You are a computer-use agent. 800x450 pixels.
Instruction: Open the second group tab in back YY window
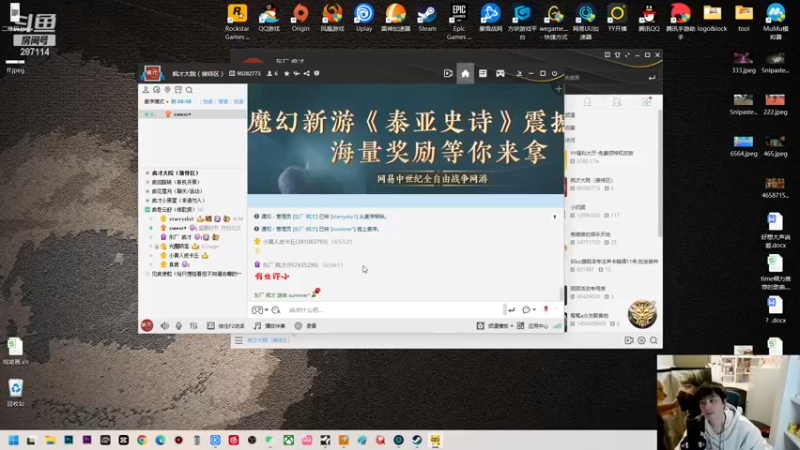pyautogui.click(x=617, y=102)
